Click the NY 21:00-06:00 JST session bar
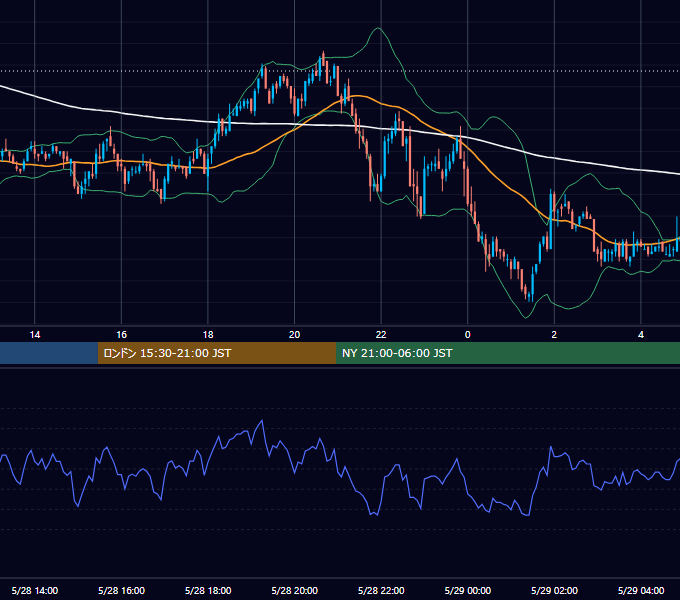 [508, 353]
